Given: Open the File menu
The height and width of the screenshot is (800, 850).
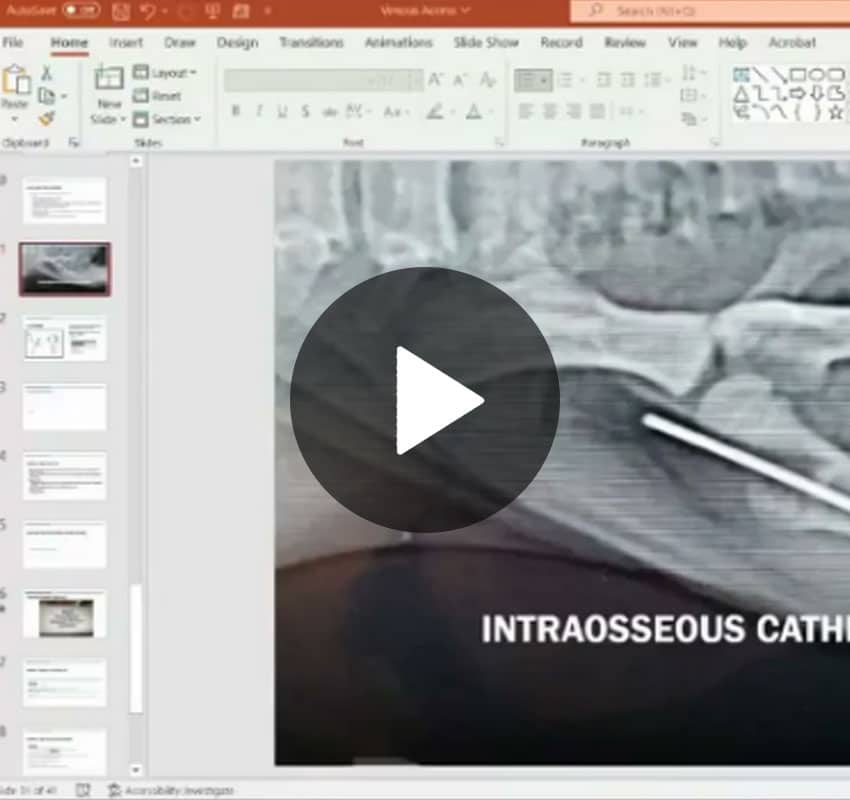Looking at the screenshot, I should pyautogui.click(x=13, y=42).
